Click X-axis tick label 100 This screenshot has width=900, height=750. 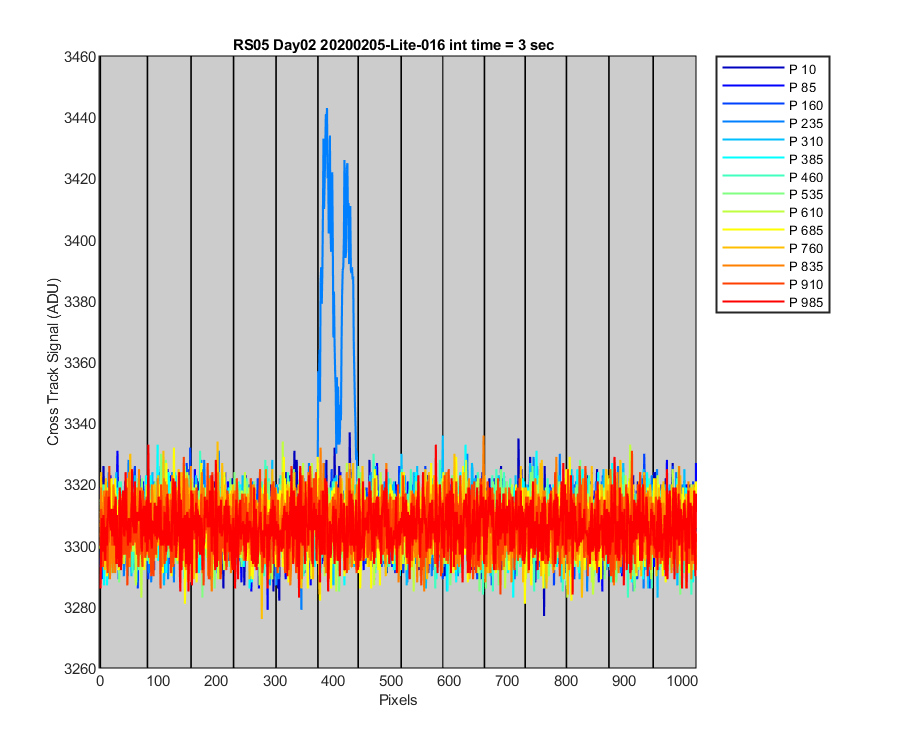[158, 681]
